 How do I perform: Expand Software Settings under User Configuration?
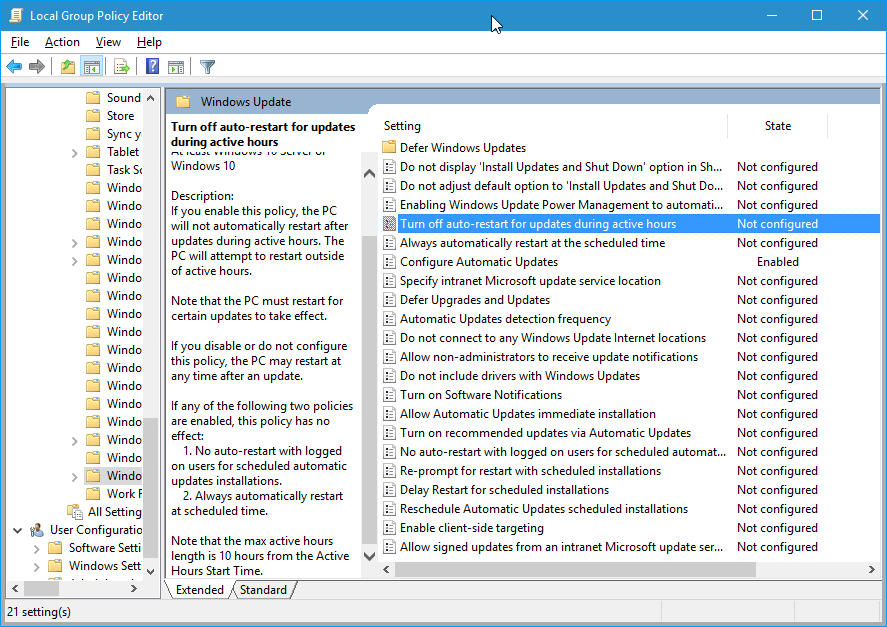(36, 548)
